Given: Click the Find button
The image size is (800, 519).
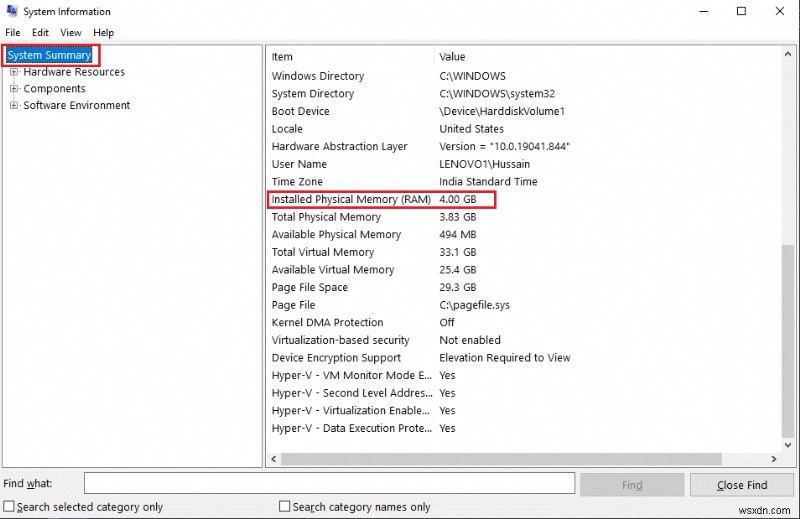Looking at the screenshot, I should point(632,485).
